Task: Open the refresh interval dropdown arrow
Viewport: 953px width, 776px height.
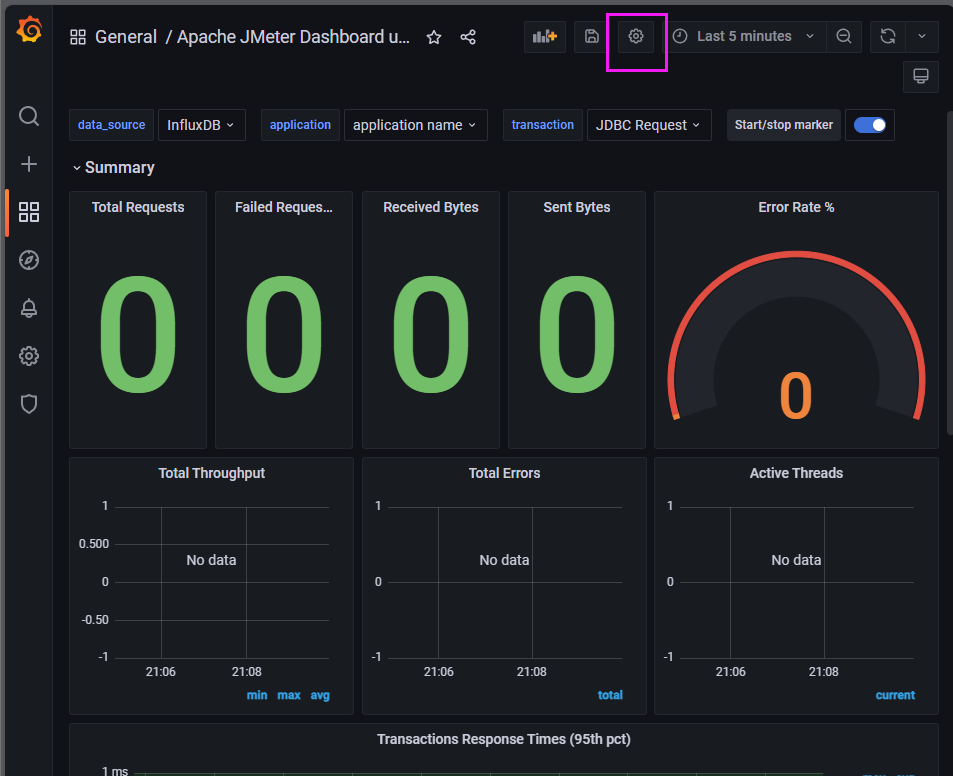Action: (x=922, y=36)
